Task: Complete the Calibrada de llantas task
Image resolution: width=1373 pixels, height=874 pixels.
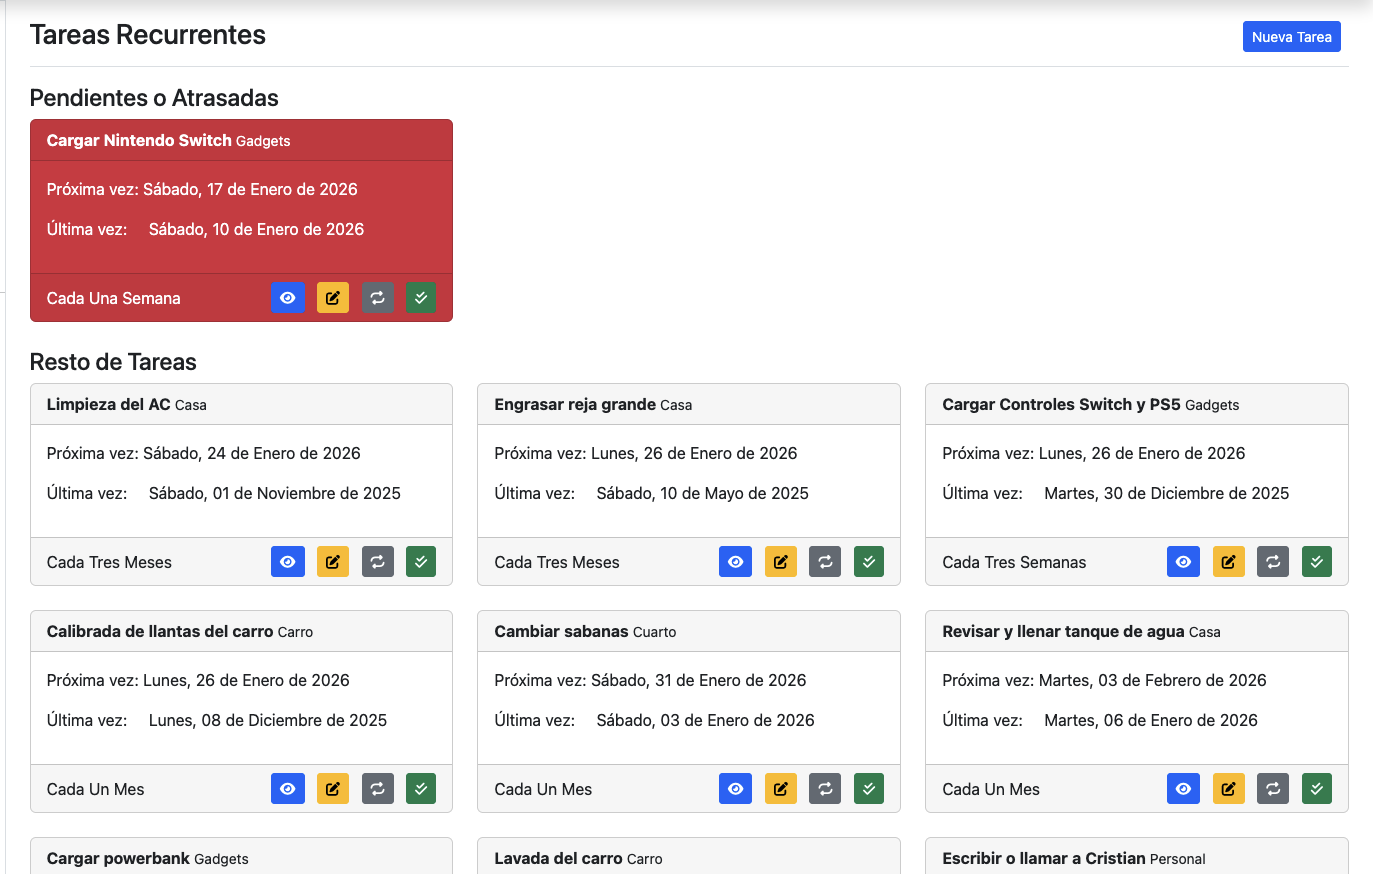Action: [x=421, y=789]
